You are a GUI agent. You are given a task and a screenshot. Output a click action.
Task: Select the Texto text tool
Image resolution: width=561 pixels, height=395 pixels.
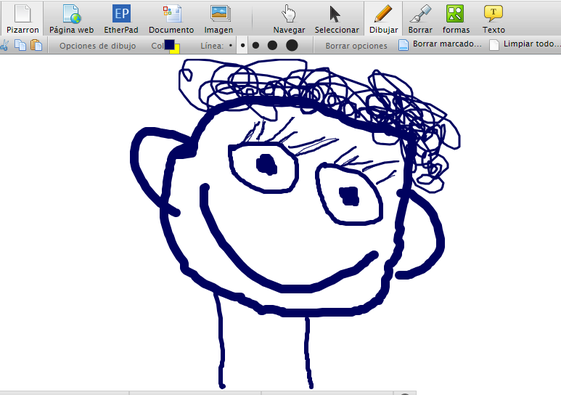[x=493, y=19]
